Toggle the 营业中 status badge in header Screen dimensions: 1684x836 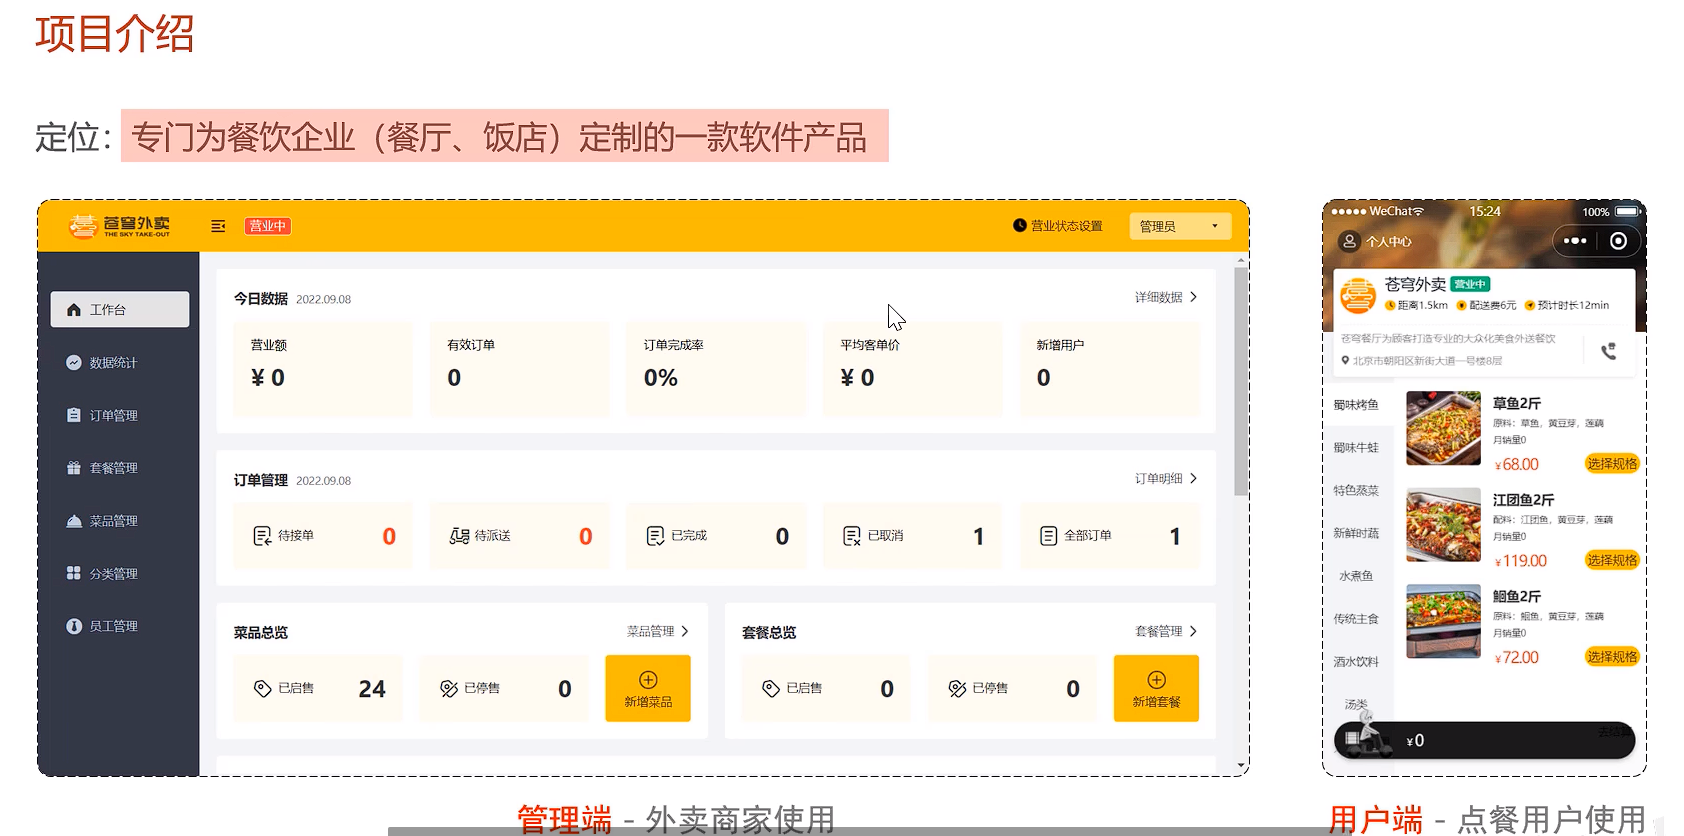[267, 226]
